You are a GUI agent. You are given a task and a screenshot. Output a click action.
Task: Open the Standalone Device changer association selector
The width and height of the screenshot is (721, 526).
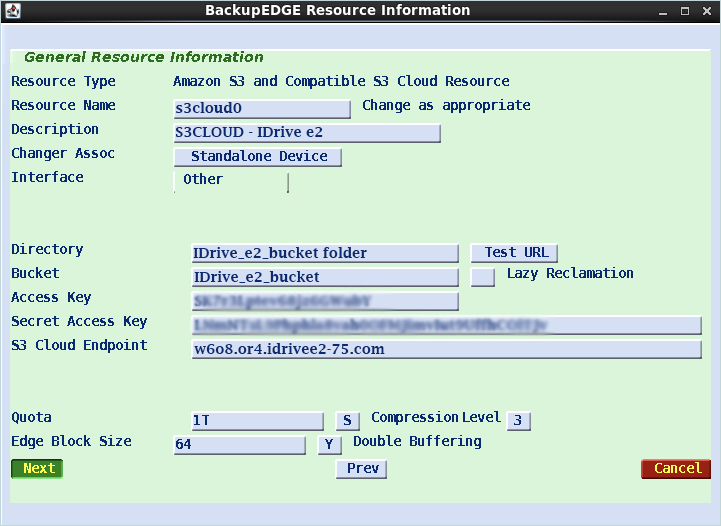coord(258,157)
